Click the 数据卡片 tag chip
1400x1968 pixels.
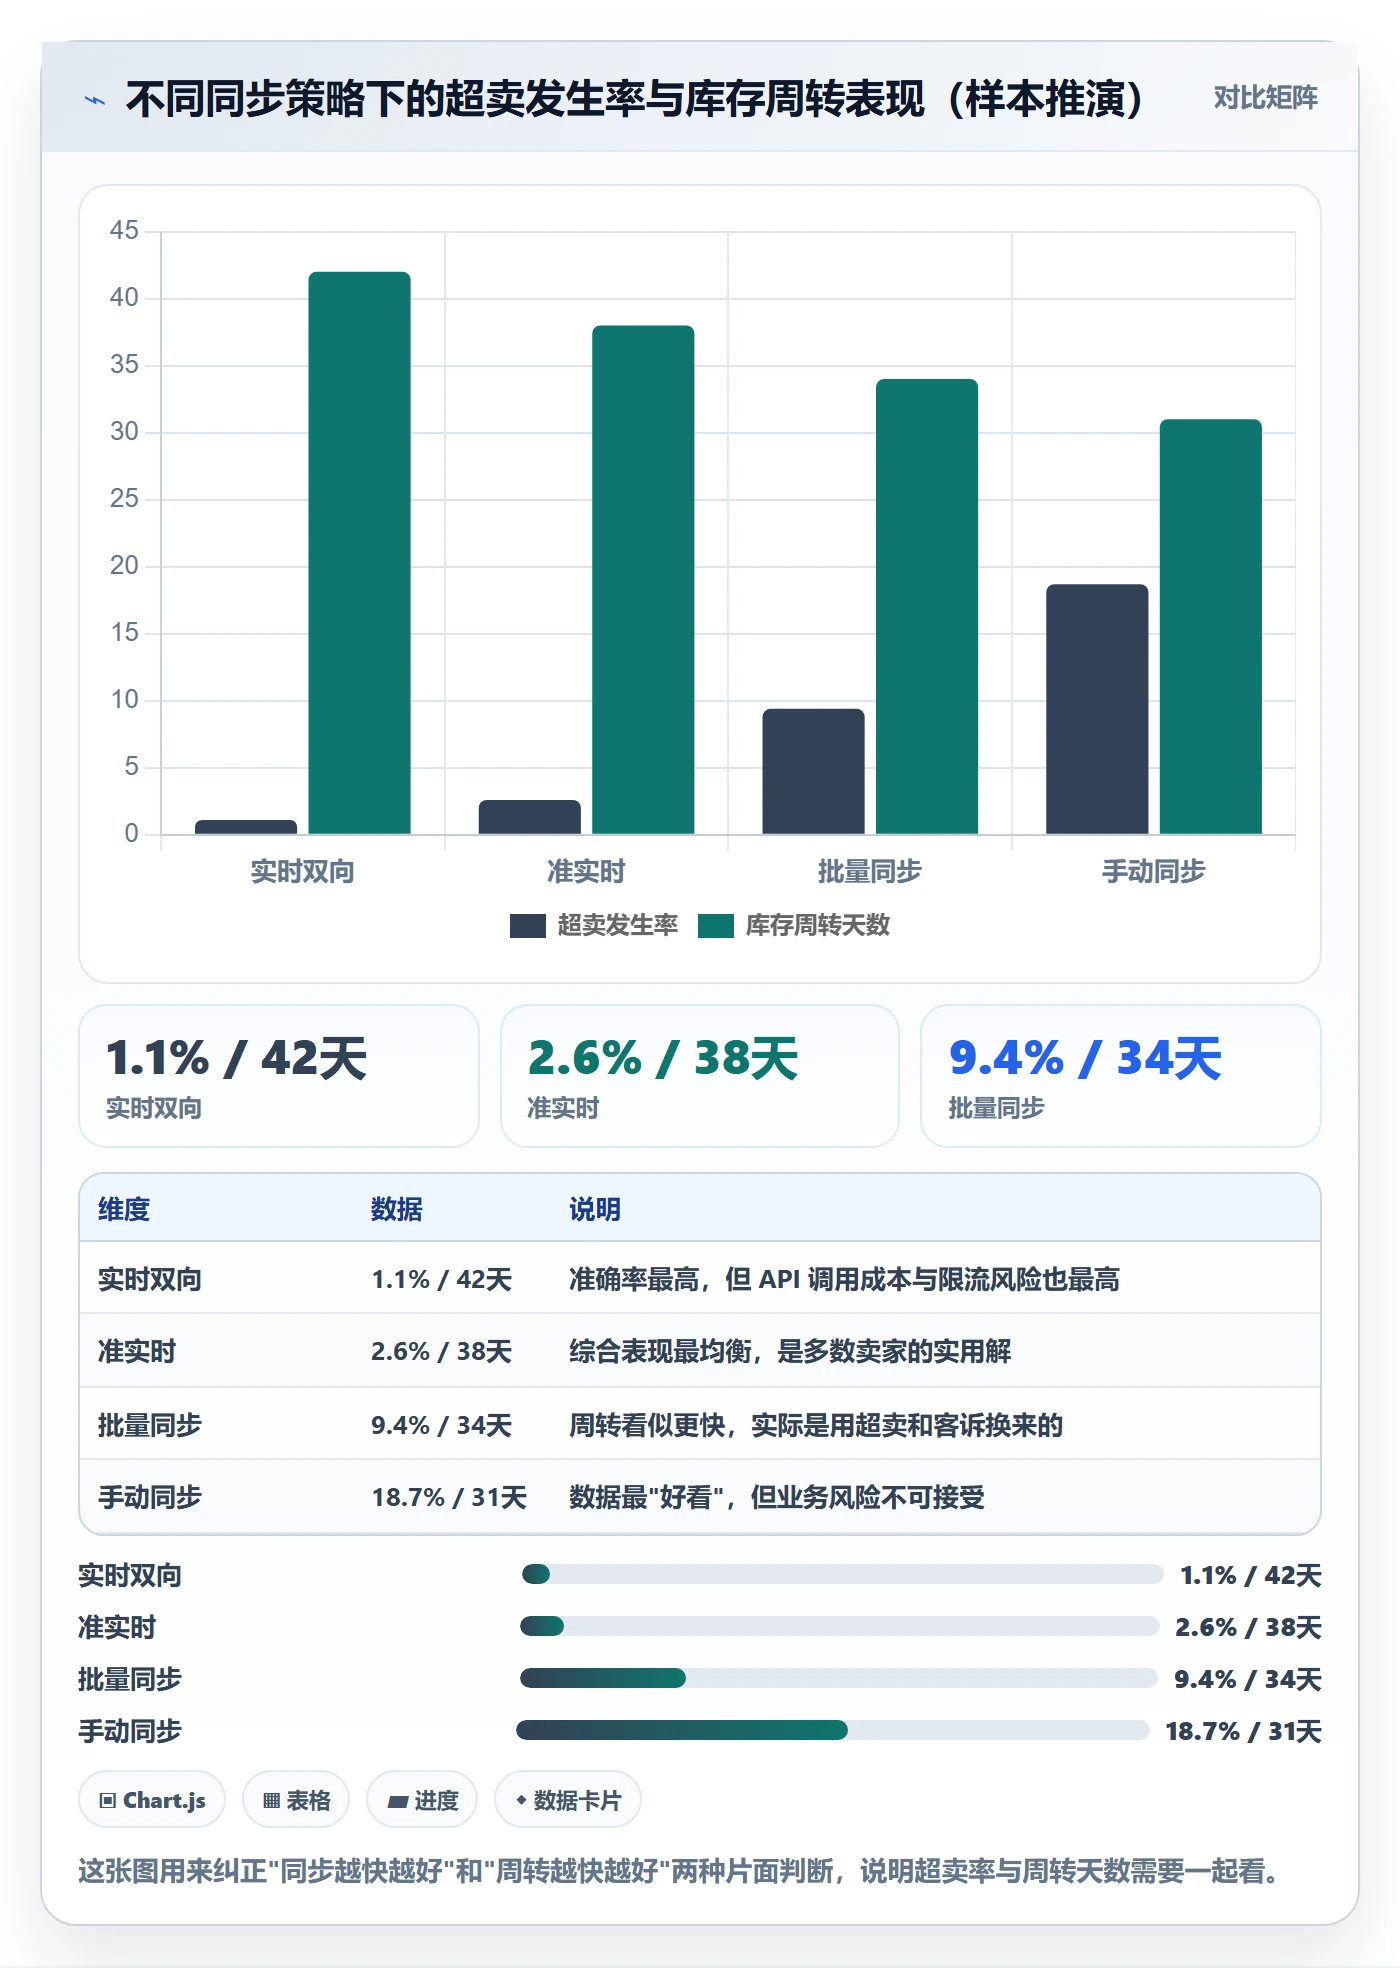568,1800
